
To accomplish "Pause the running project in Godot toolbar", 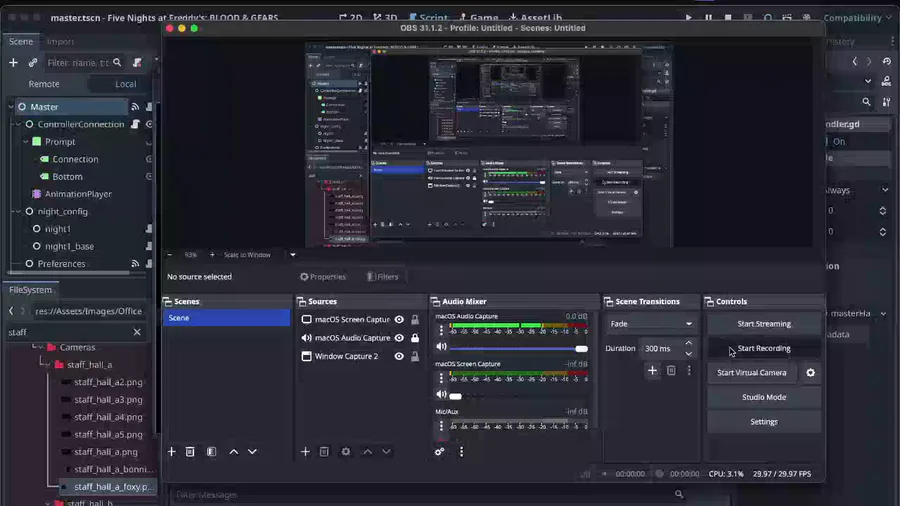I will pyautogui.click(x=708, y=18).
